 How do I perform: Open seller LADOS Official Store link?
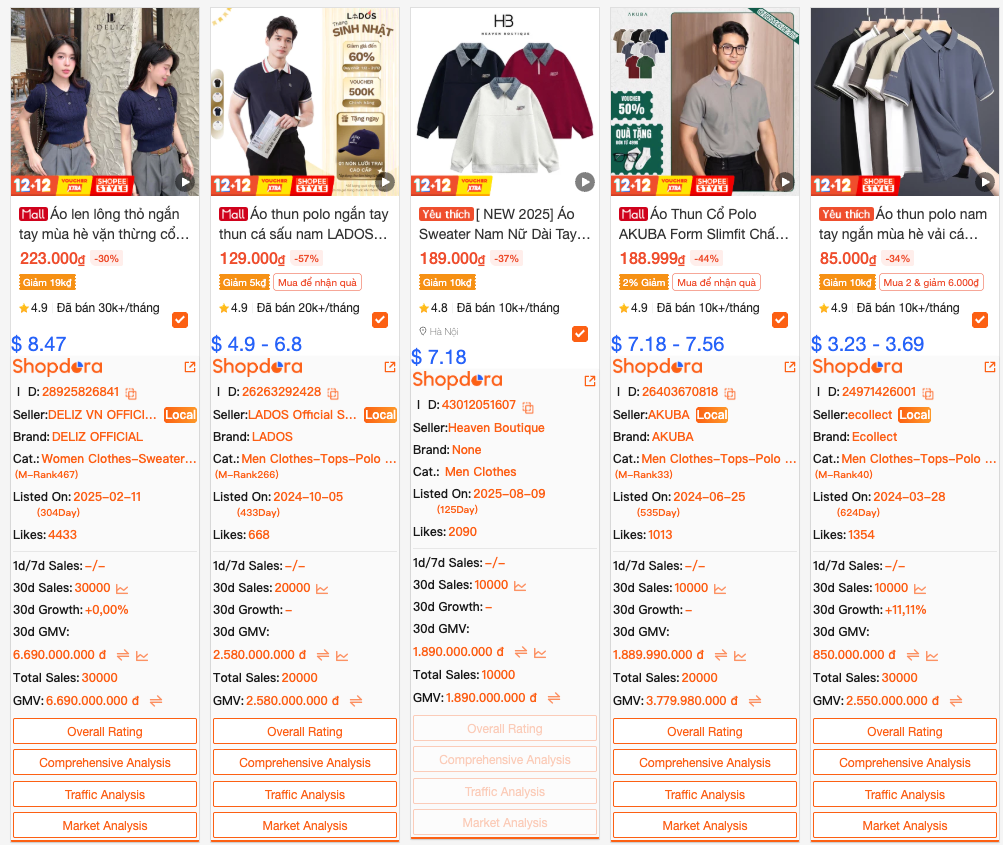(302, 415)
